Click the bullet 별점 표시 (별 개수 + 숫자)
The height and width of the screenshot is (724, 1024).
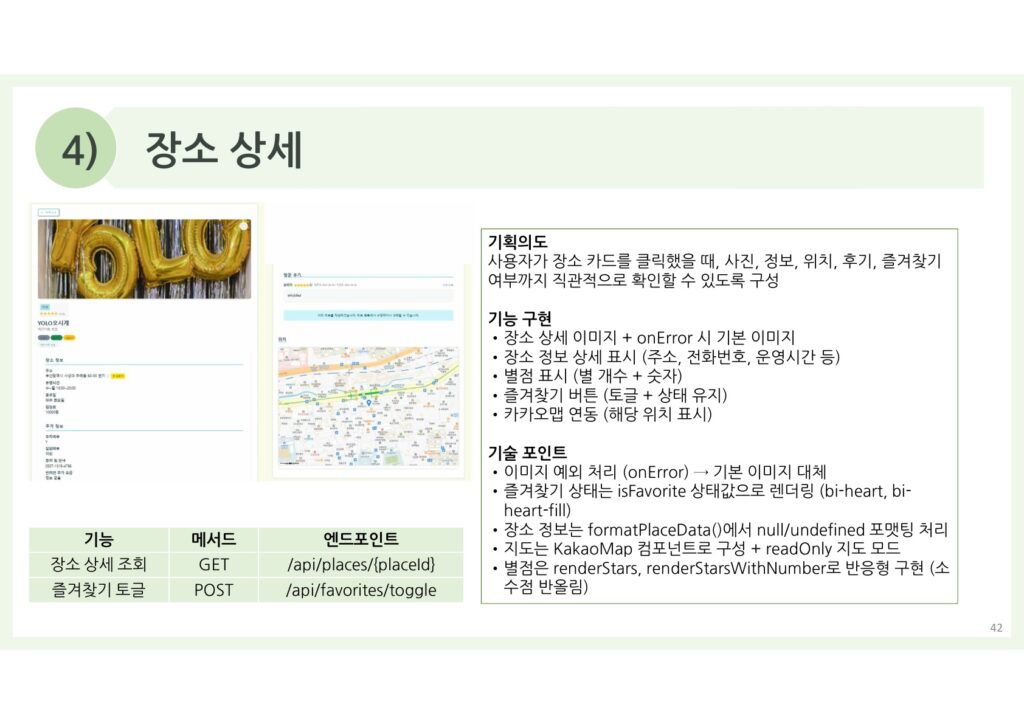(593, 376)
